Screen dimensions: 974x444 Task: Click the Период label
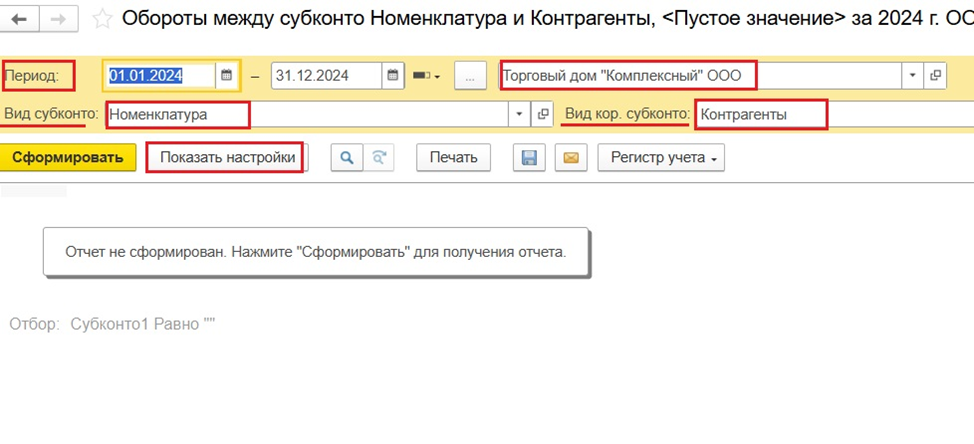(32, 76)
